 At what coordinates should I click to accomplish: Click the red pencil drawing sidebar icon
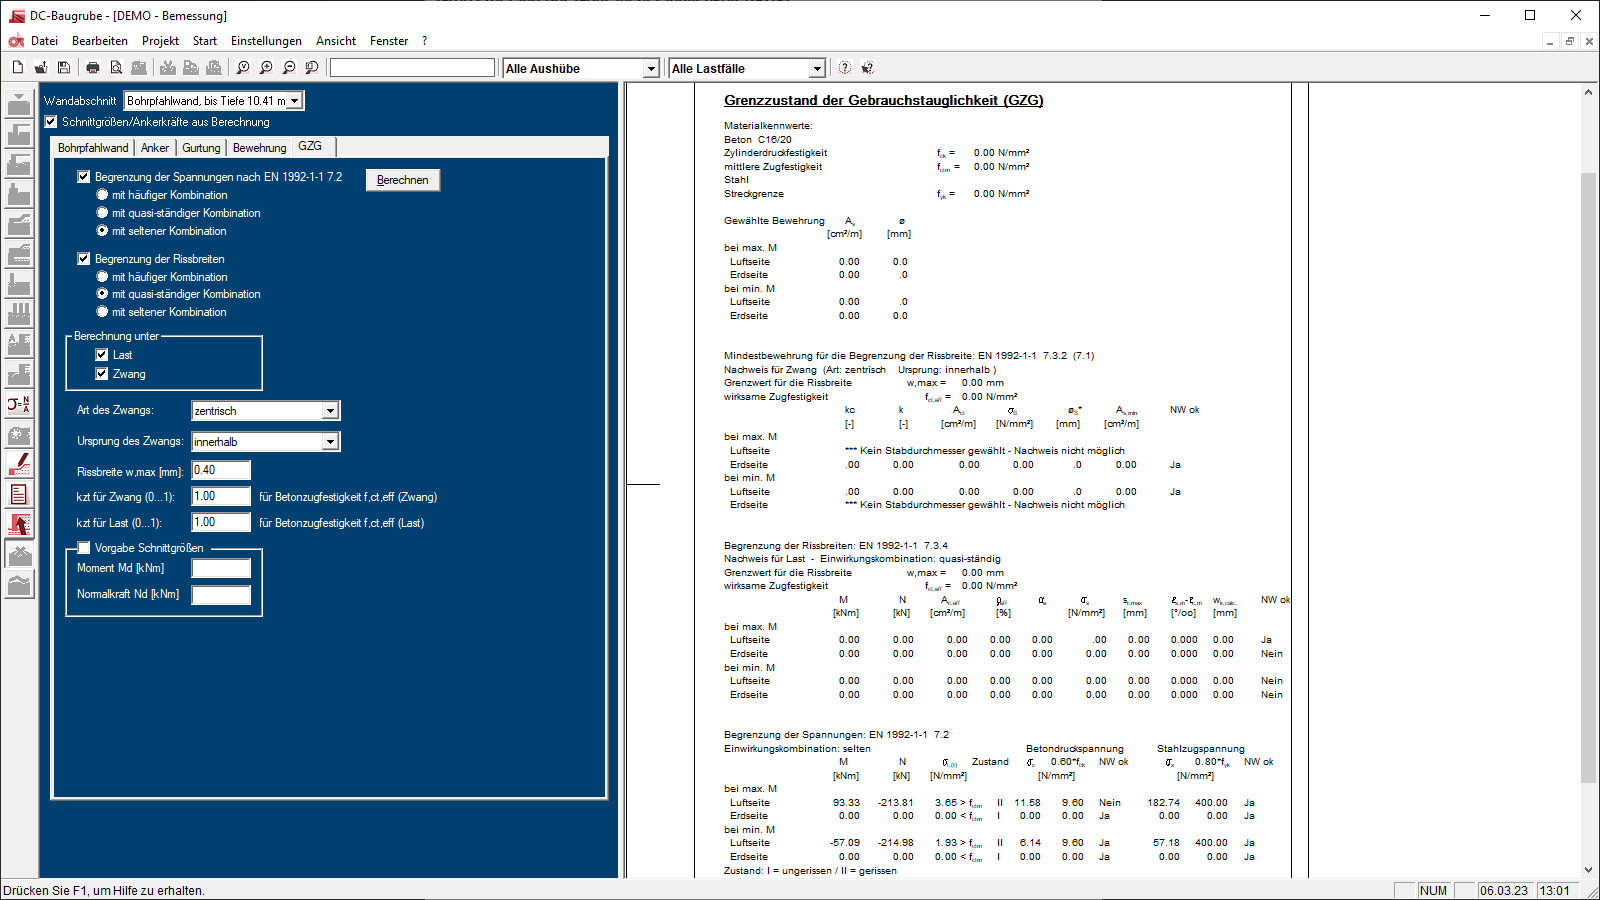(x=19, y=465)
